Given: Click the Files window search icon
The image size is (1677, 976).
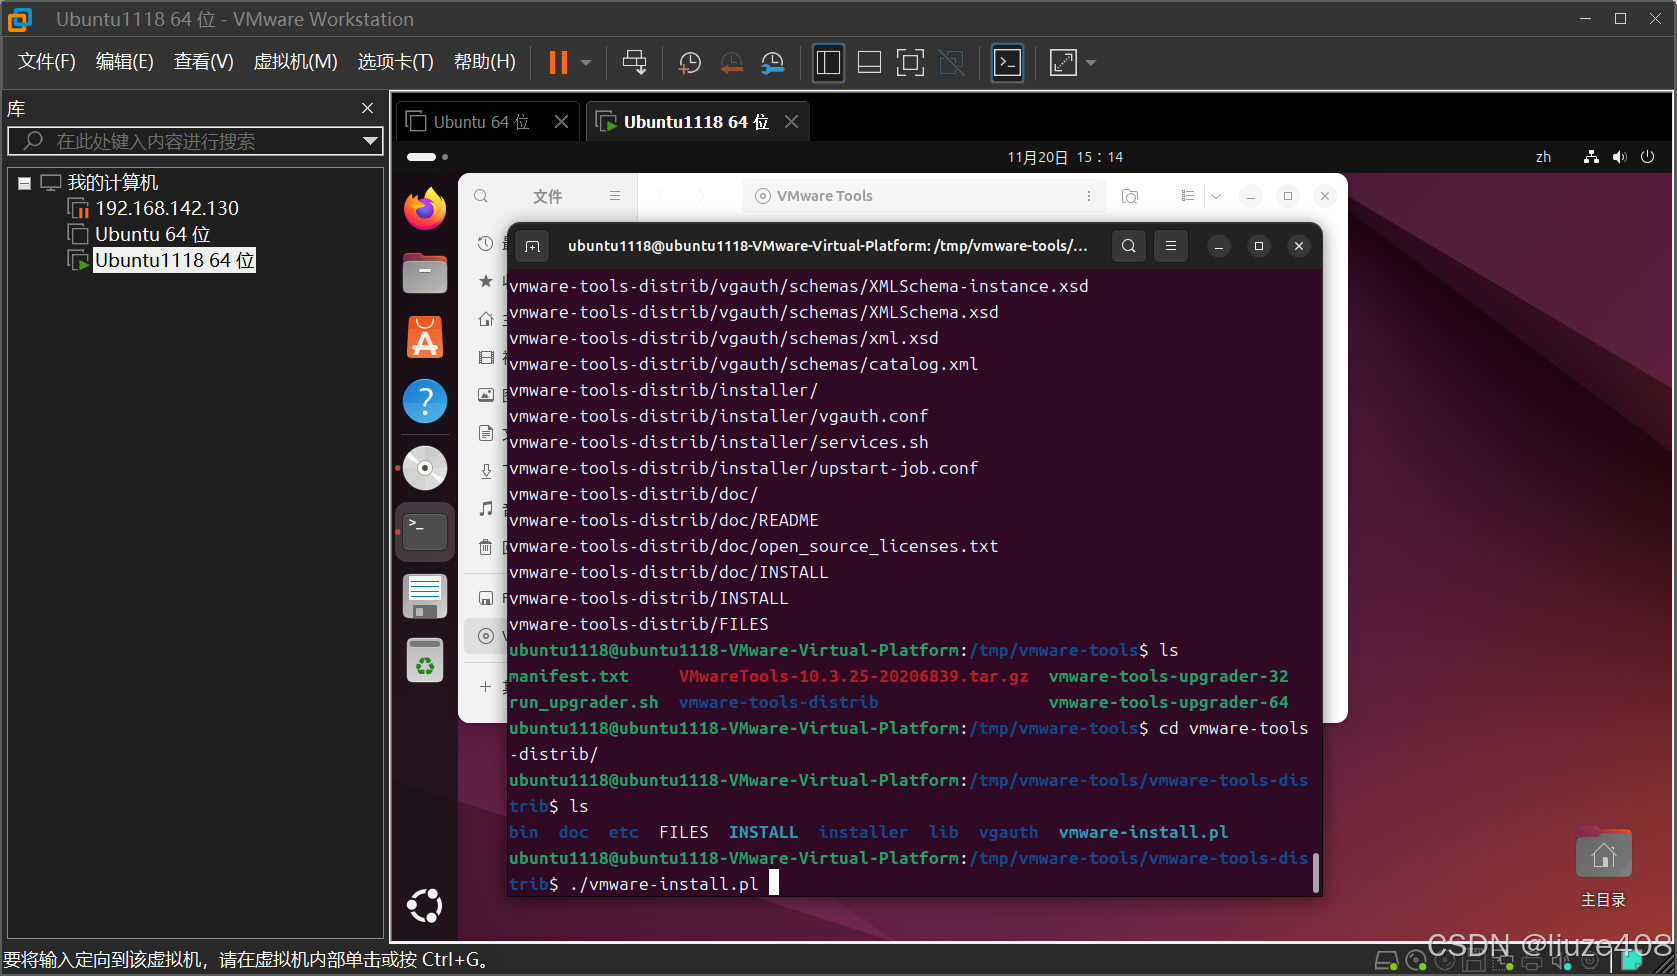Looking at the screenshot, I should (x=481, y=196).
